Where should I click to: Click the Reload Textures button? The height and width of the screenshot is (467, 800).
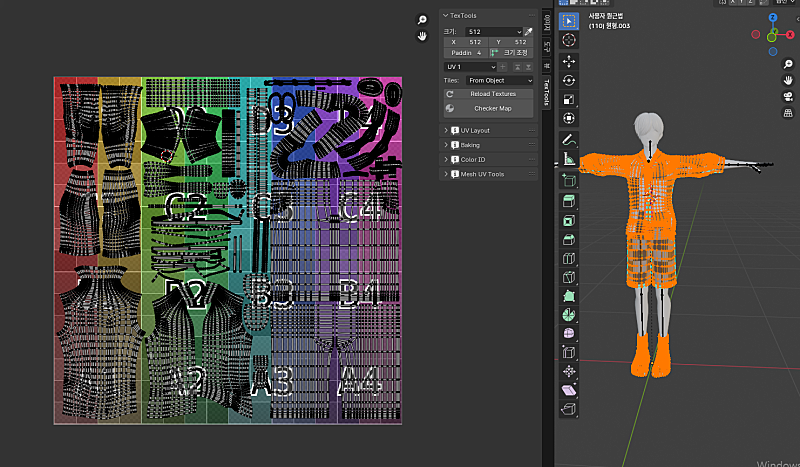pos(490,93)
